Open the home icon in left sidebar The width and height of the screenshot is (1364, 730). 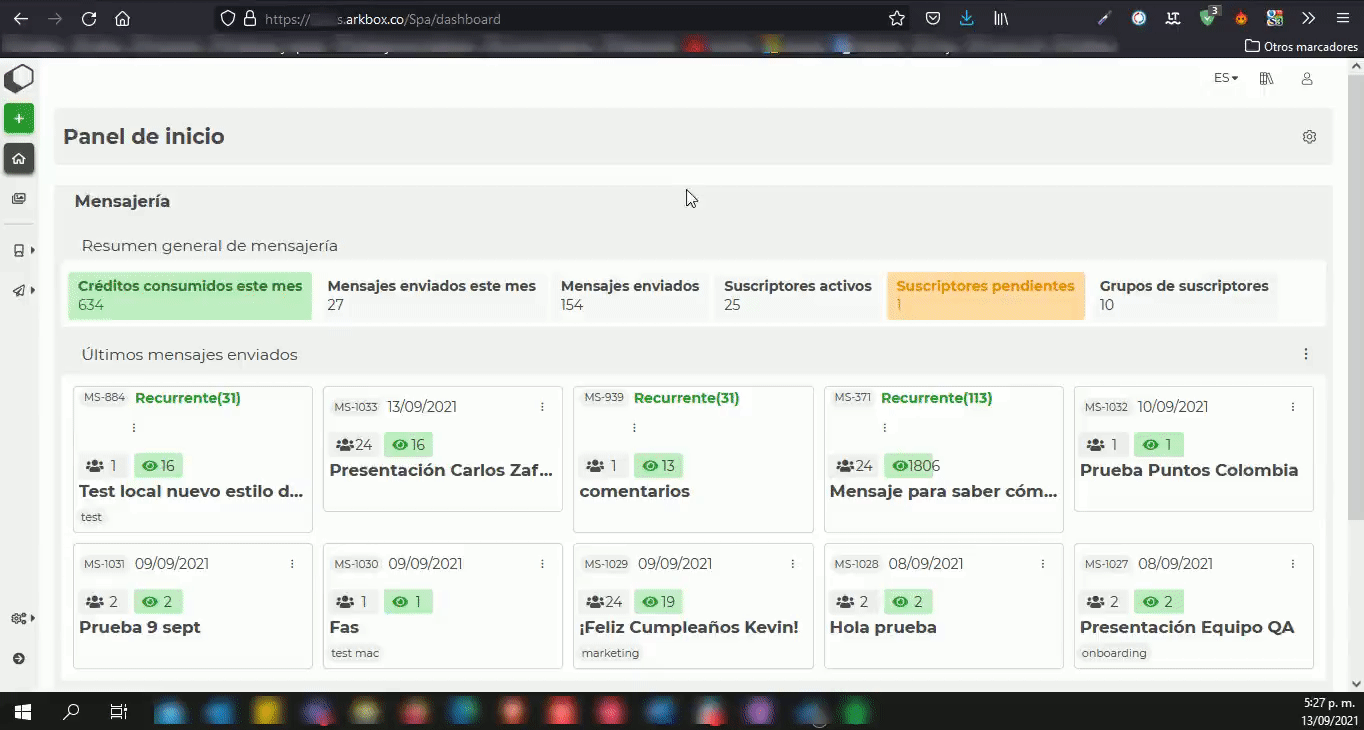[19, 158]
